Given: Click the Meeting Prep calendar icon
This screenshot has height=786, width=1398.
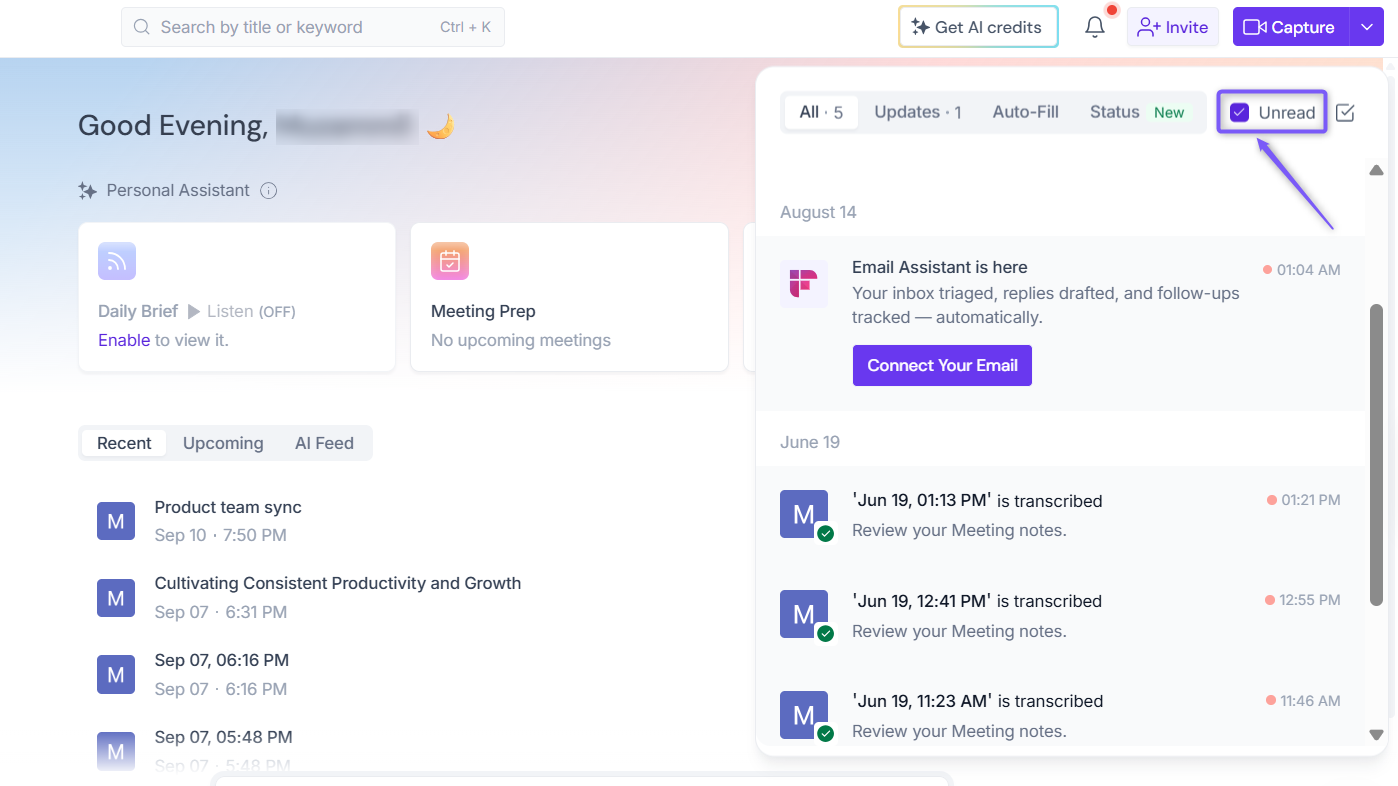Looking at the screenshot, I should click(x=450, y=261).
